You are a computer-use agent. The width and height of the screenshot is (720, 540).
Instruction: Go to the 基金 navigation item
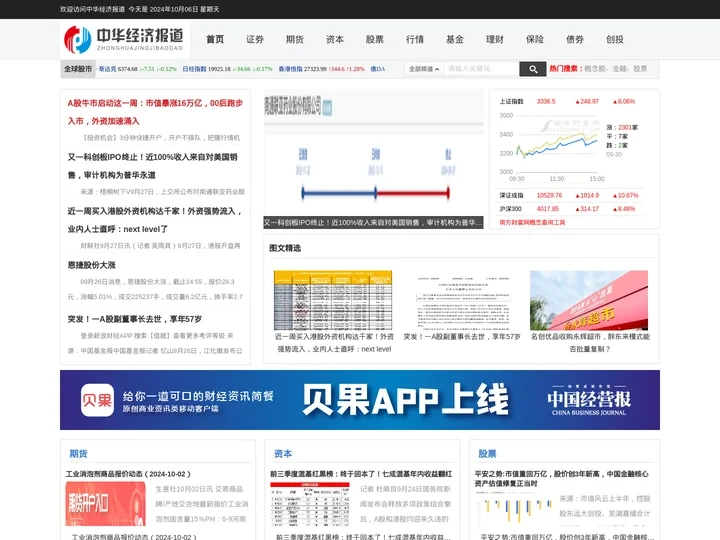[x=455, y=39]
